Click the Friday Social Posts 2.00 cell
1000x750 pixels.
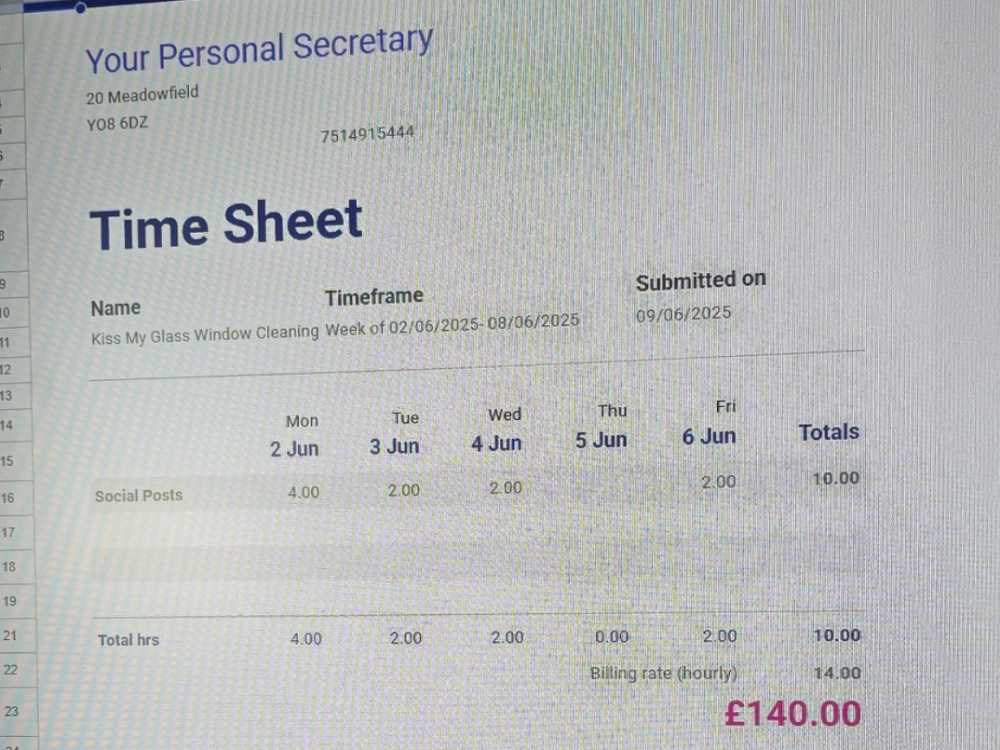(x=719, y=482)
